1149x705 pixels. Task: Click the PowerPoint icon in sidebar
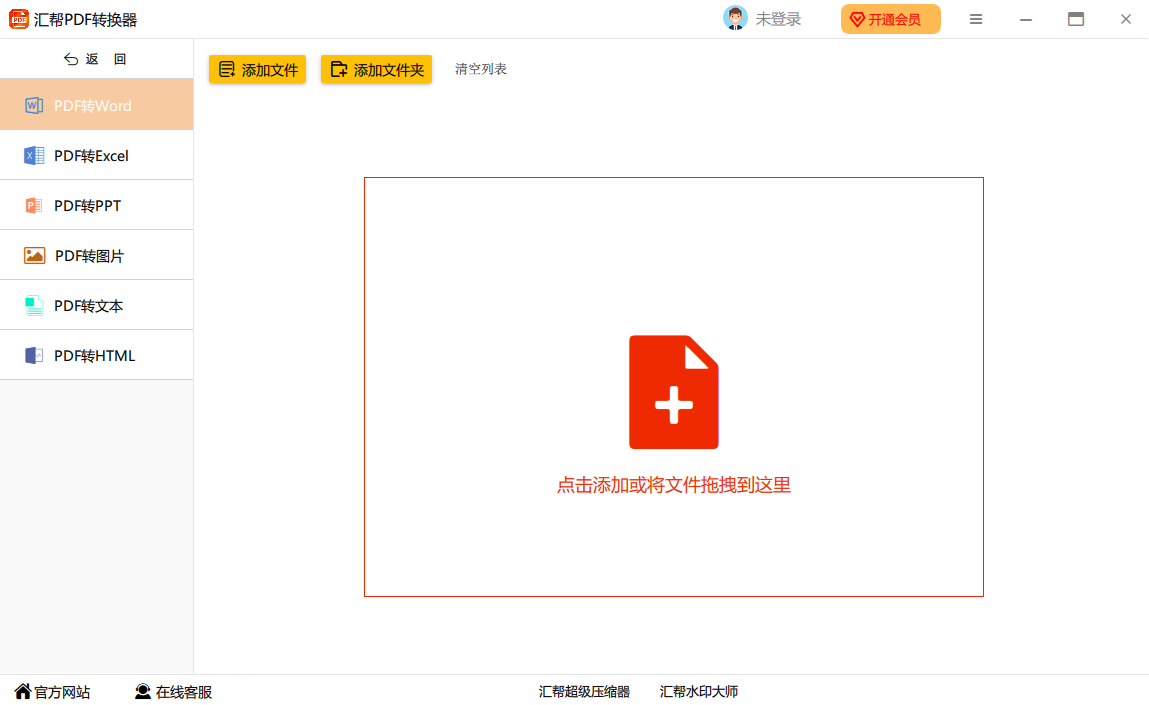point(34,206)
